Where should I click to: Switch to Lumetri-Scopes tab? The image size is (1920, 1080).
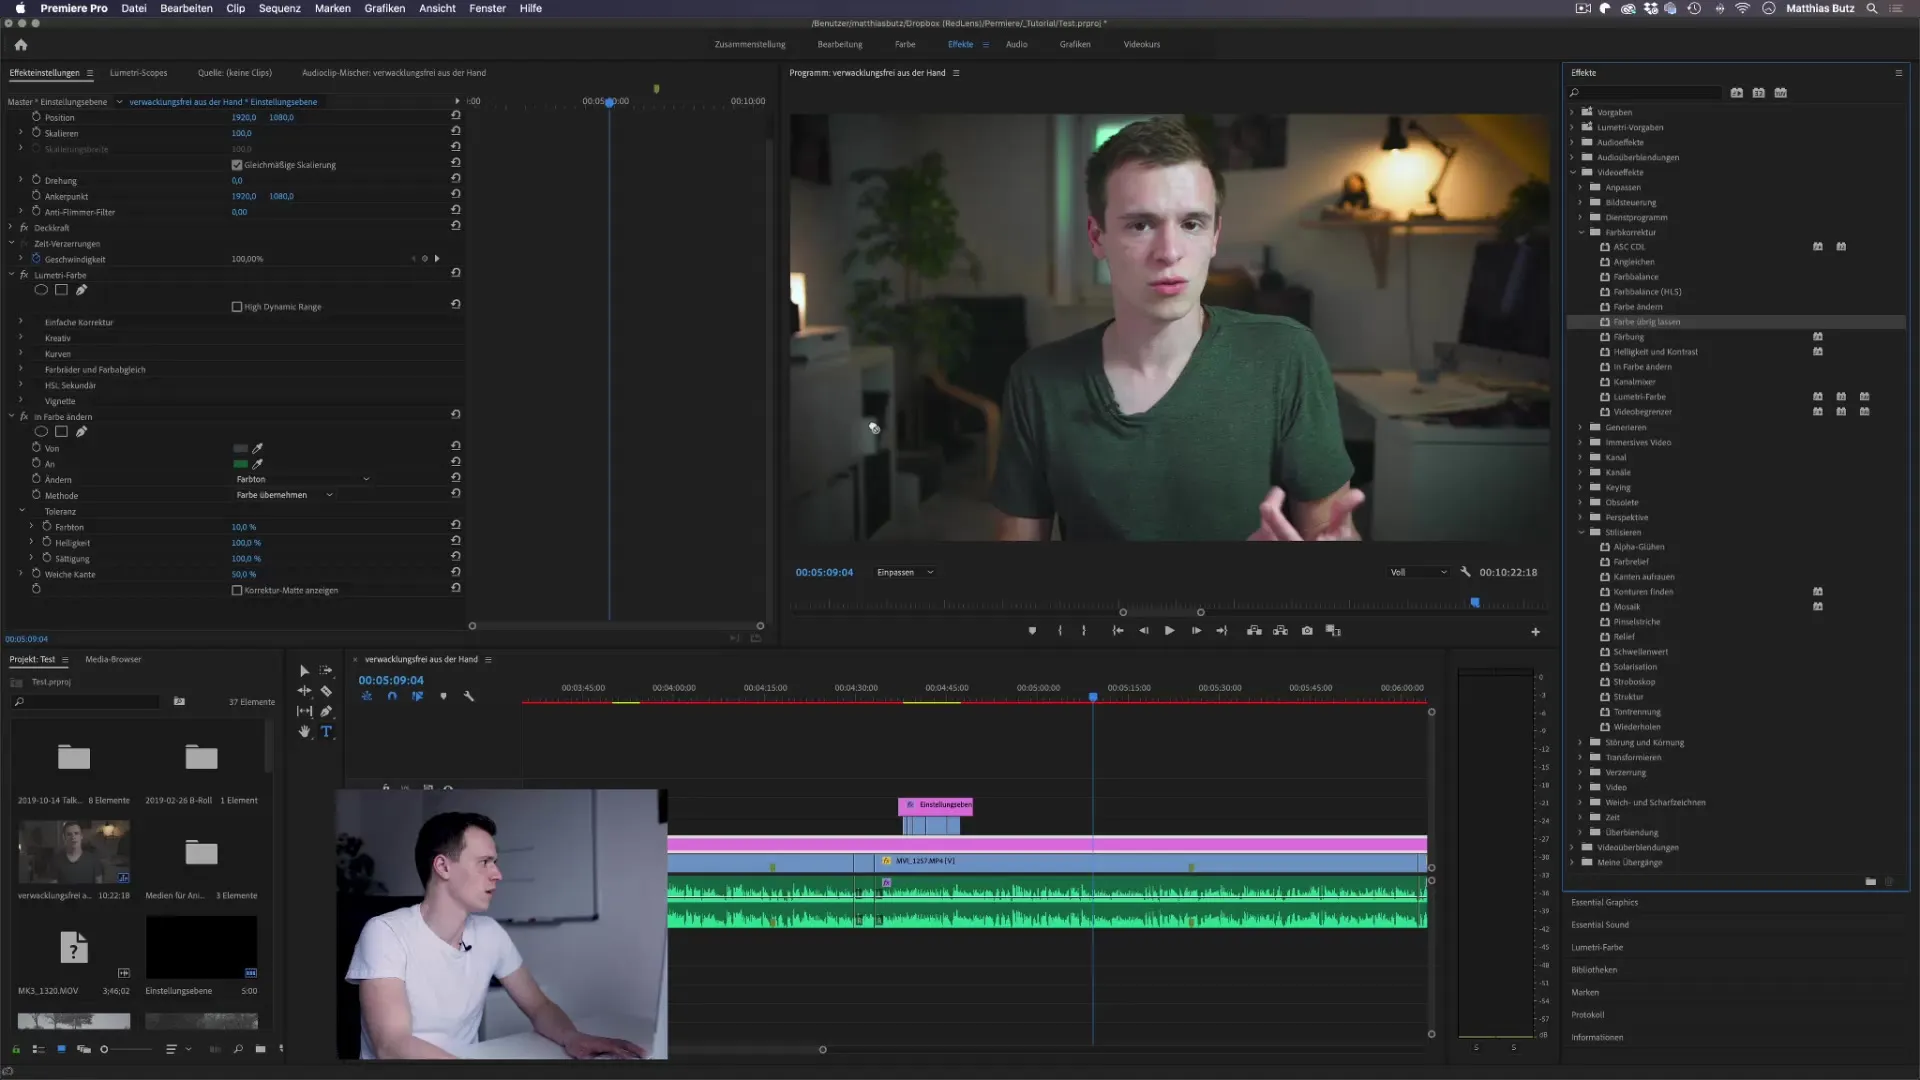(x=139, y=73)
